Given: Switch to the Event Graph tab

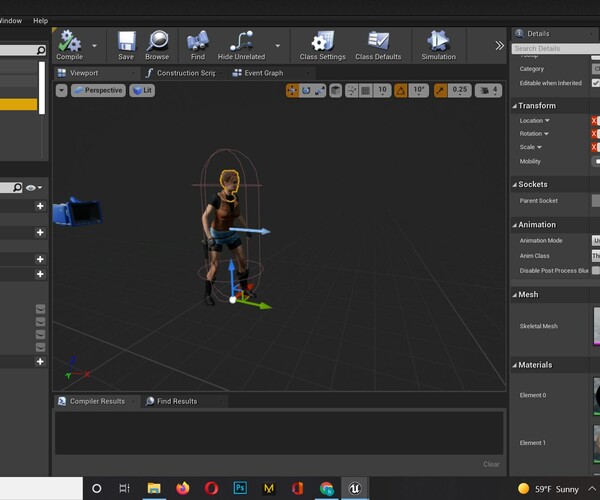Looking at the screenshot, I should (x=270, y=73).
